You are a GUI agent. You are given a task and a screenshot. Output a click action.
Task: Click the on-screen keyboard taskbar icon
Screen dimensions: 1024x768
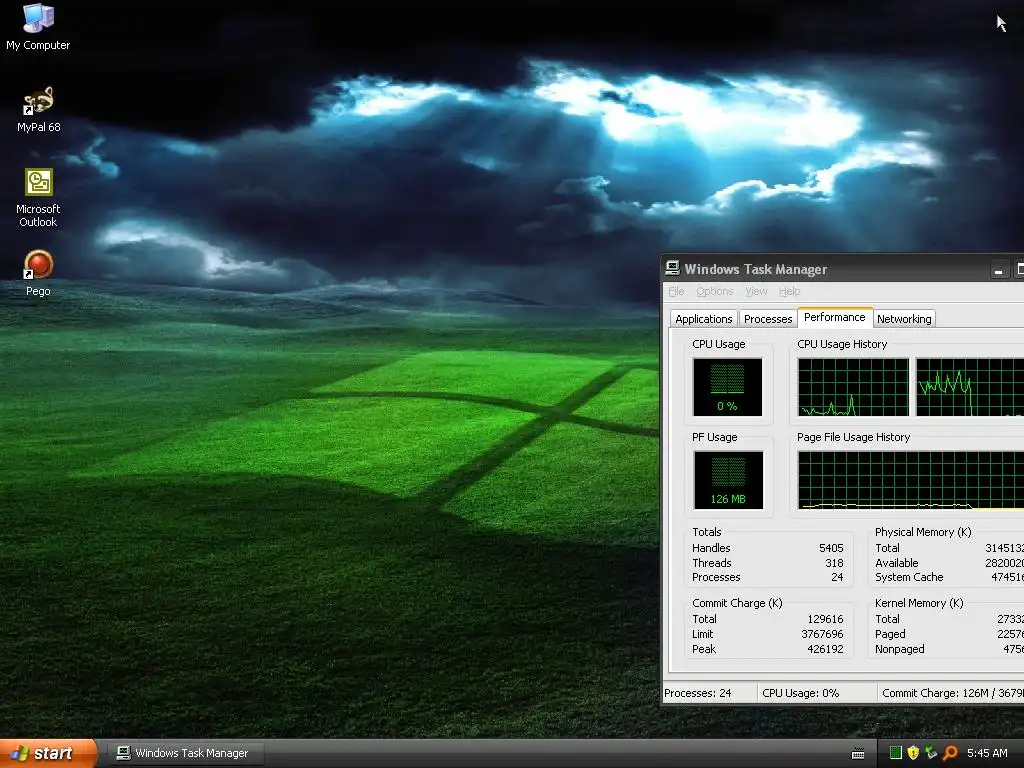click(858, 754)
